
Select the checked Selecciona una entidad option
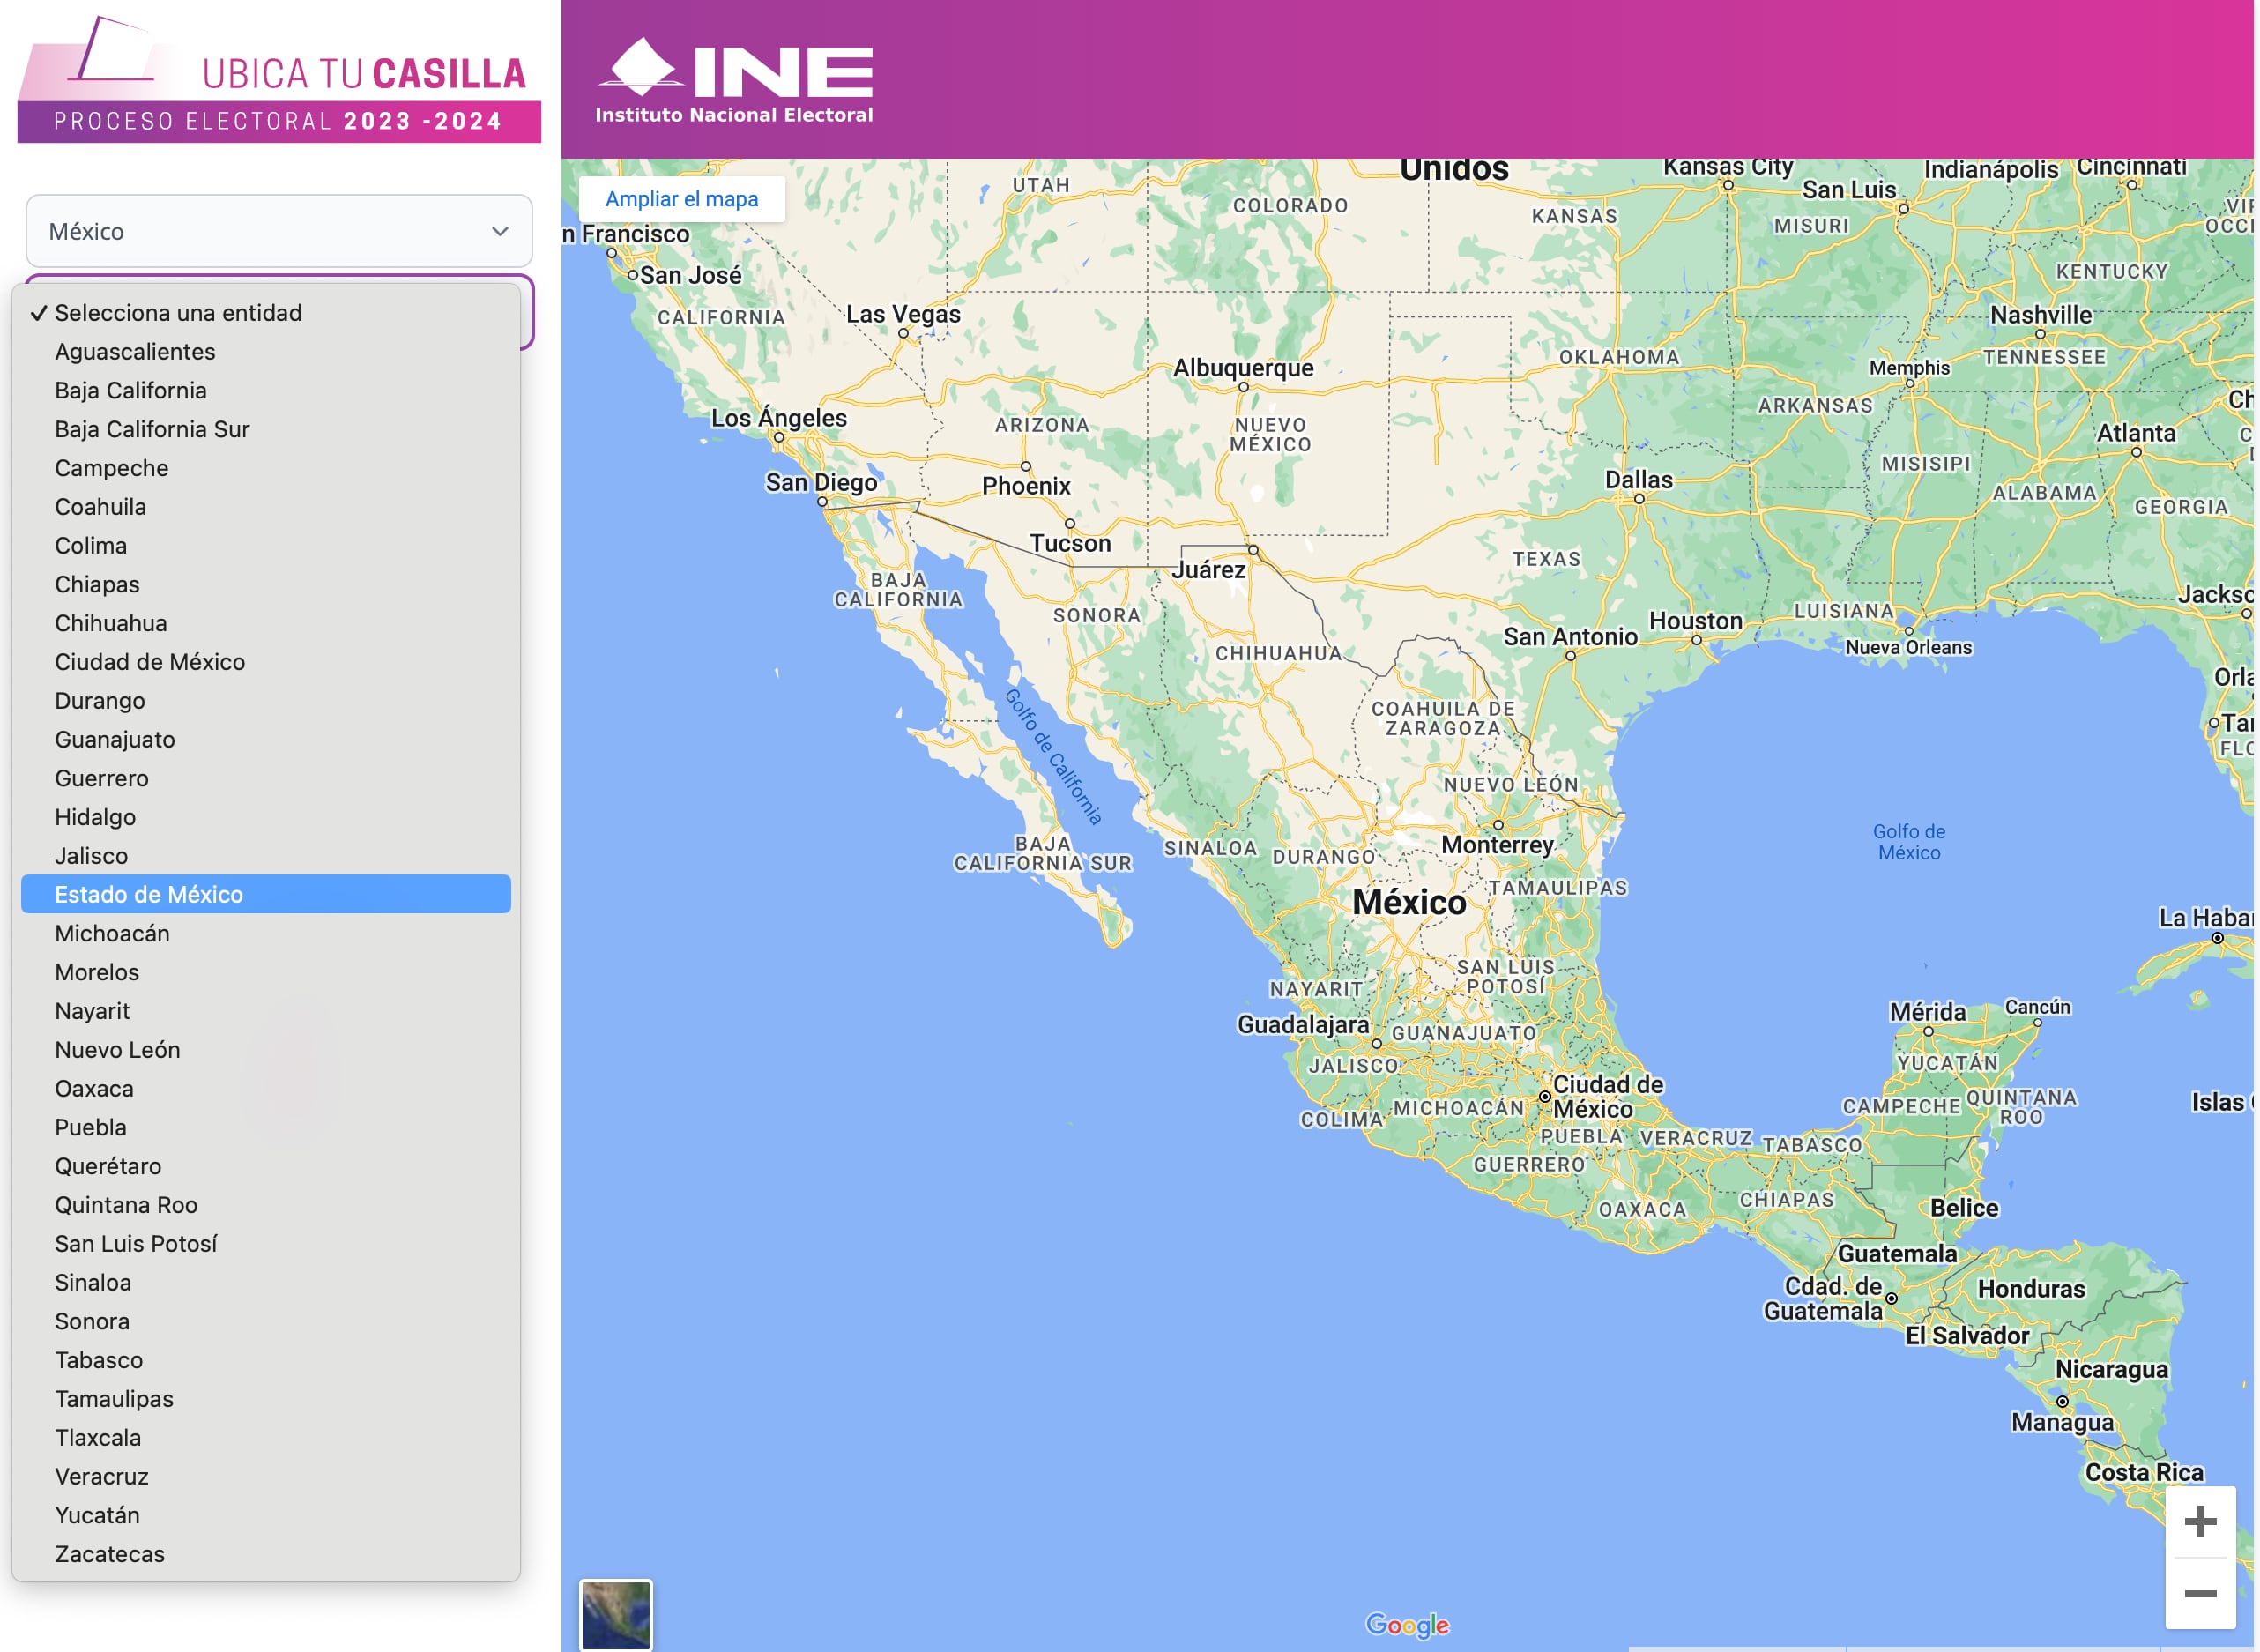[x=178, y=313]
